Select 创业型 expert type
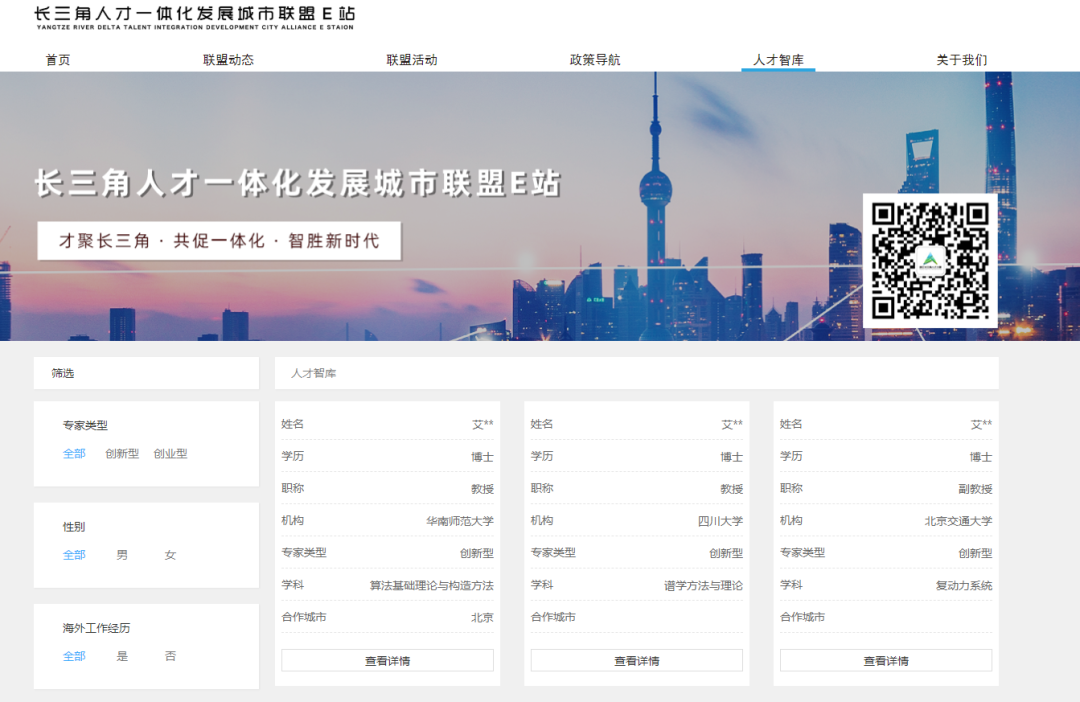Viewport: 1080px width, 702px height. tap(170, 453)
